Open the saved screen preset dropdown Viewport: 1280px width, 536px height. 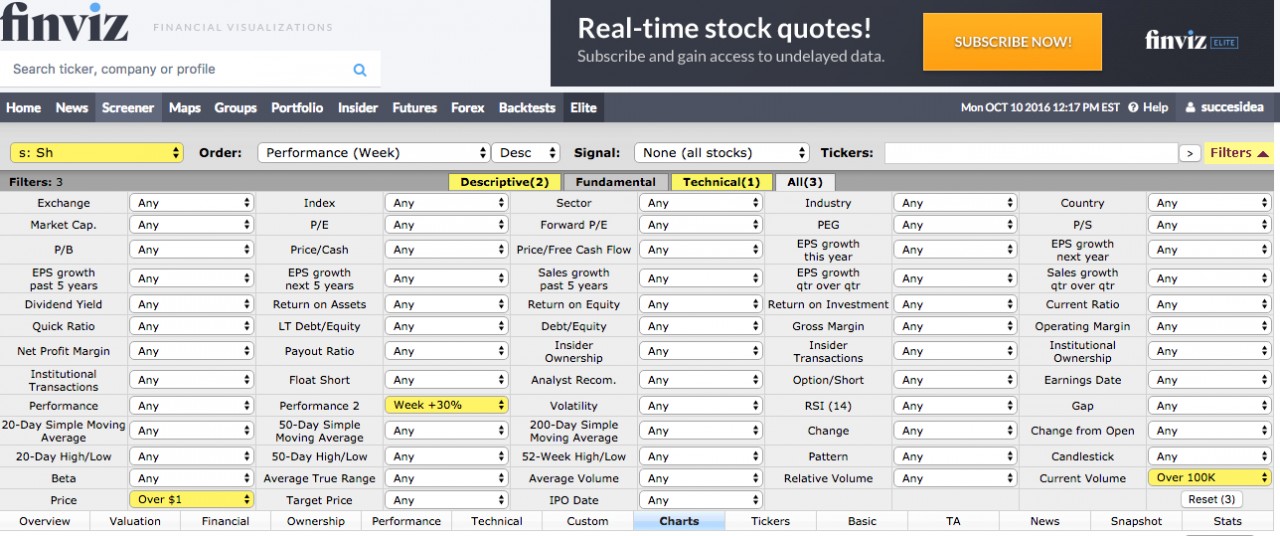(97, 153)
